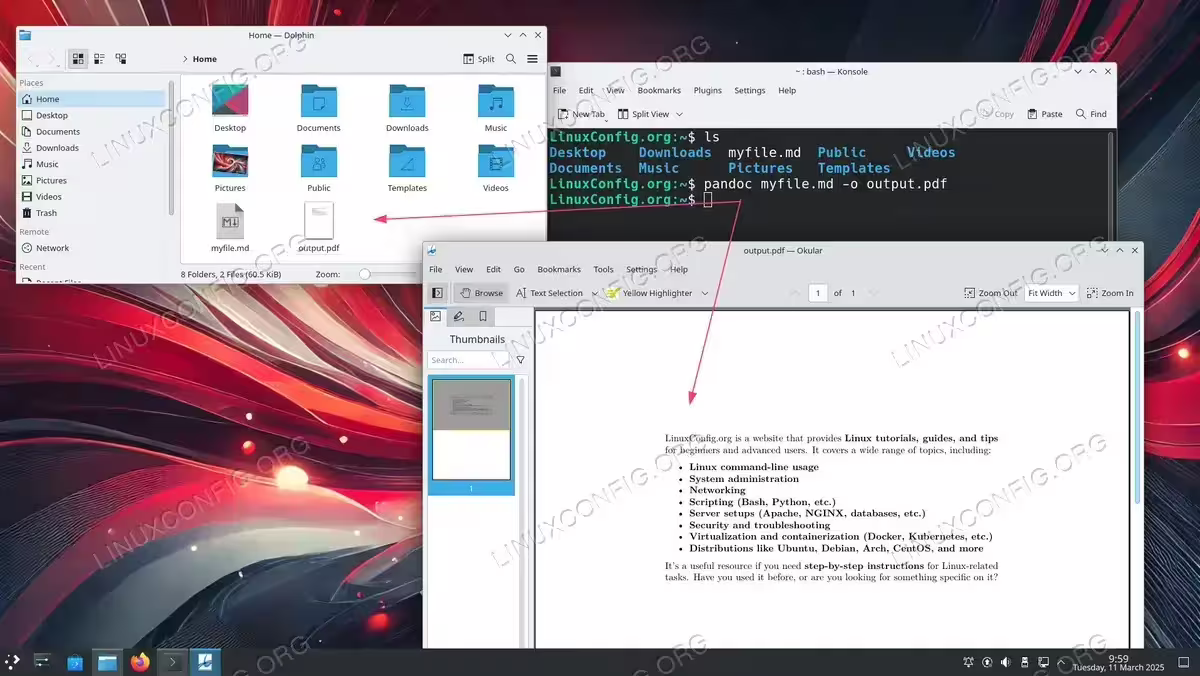
Task: Expand the Konsole Split View dropdown
Action: coord(680,114)
